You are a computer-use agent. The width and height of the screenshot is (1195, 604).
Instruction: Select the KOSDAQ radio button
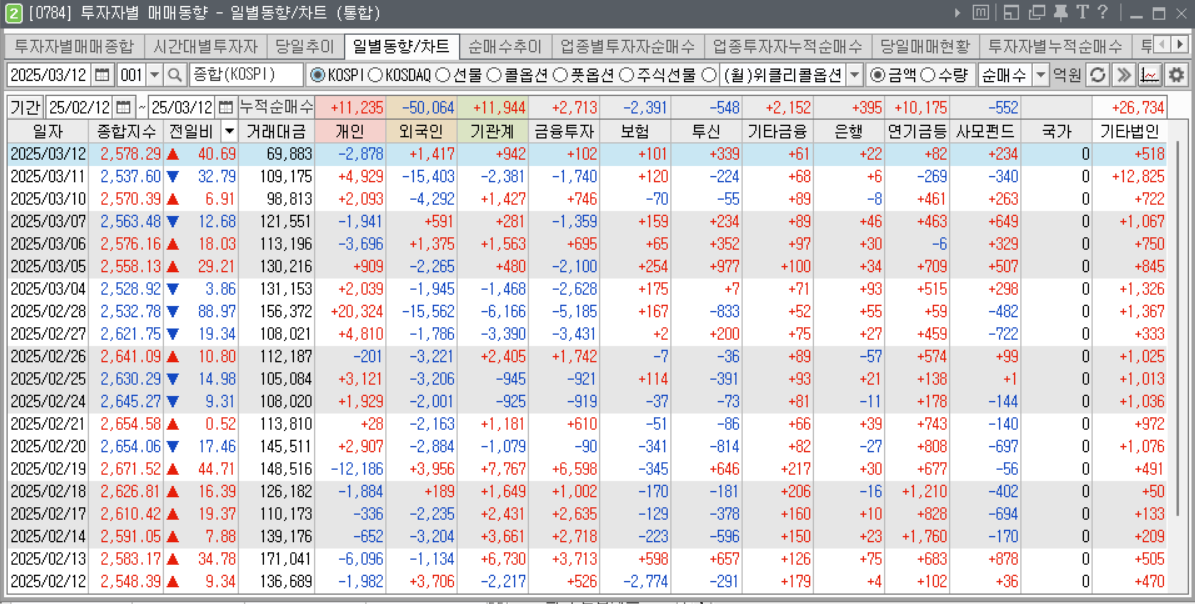pos(375,75)
